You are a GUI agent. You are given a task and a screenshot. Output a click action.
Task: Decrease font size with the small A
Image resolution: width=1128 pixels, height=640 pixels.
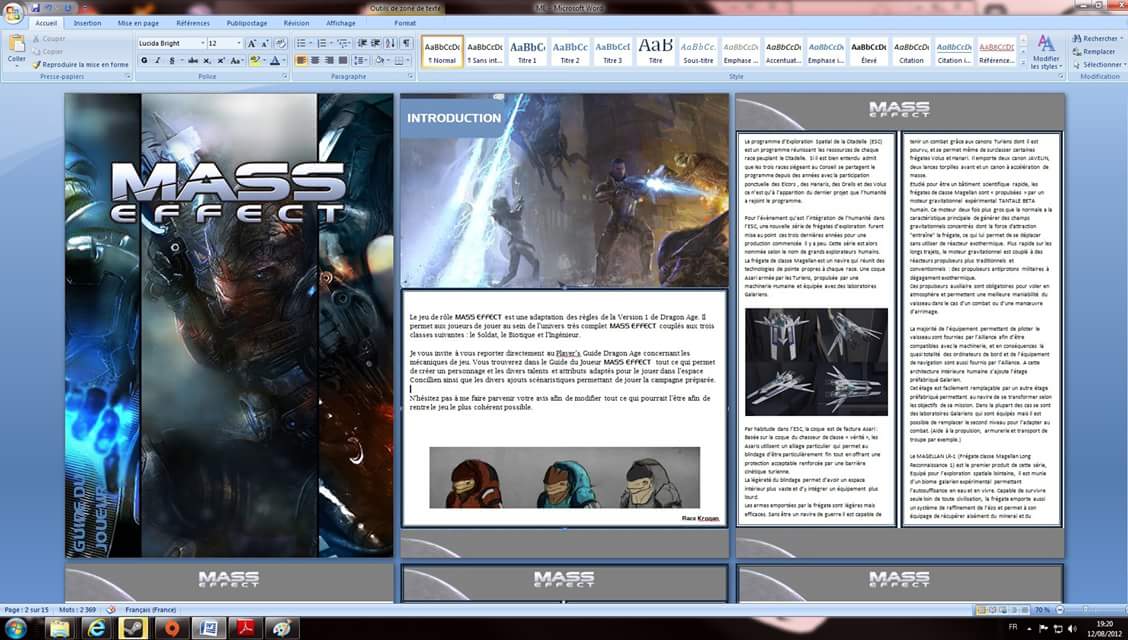[x=265, y=43]
